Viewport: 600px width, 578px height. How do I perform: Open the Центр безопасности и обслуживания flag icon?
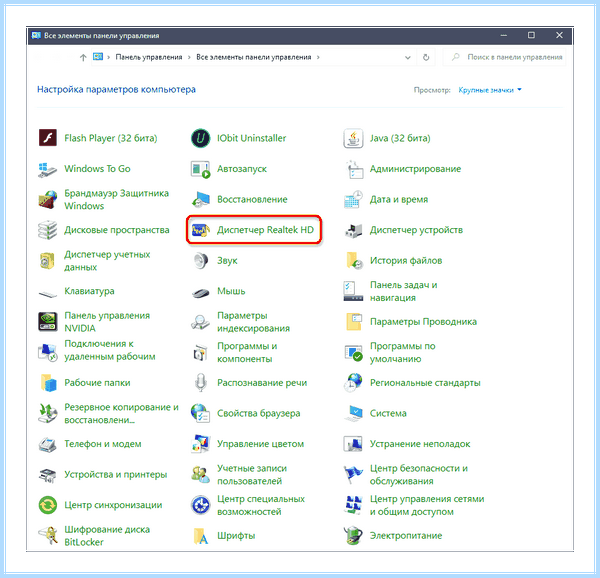click(353, 475)
